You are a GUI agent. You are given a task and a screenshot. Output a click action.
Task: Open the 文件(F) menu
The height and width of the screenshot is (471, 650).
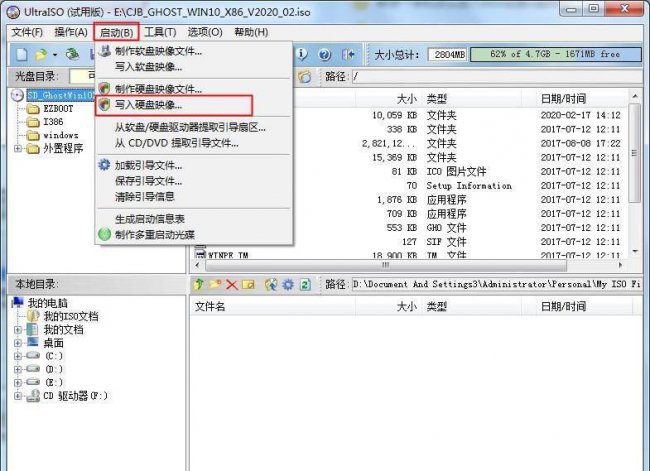27,32
